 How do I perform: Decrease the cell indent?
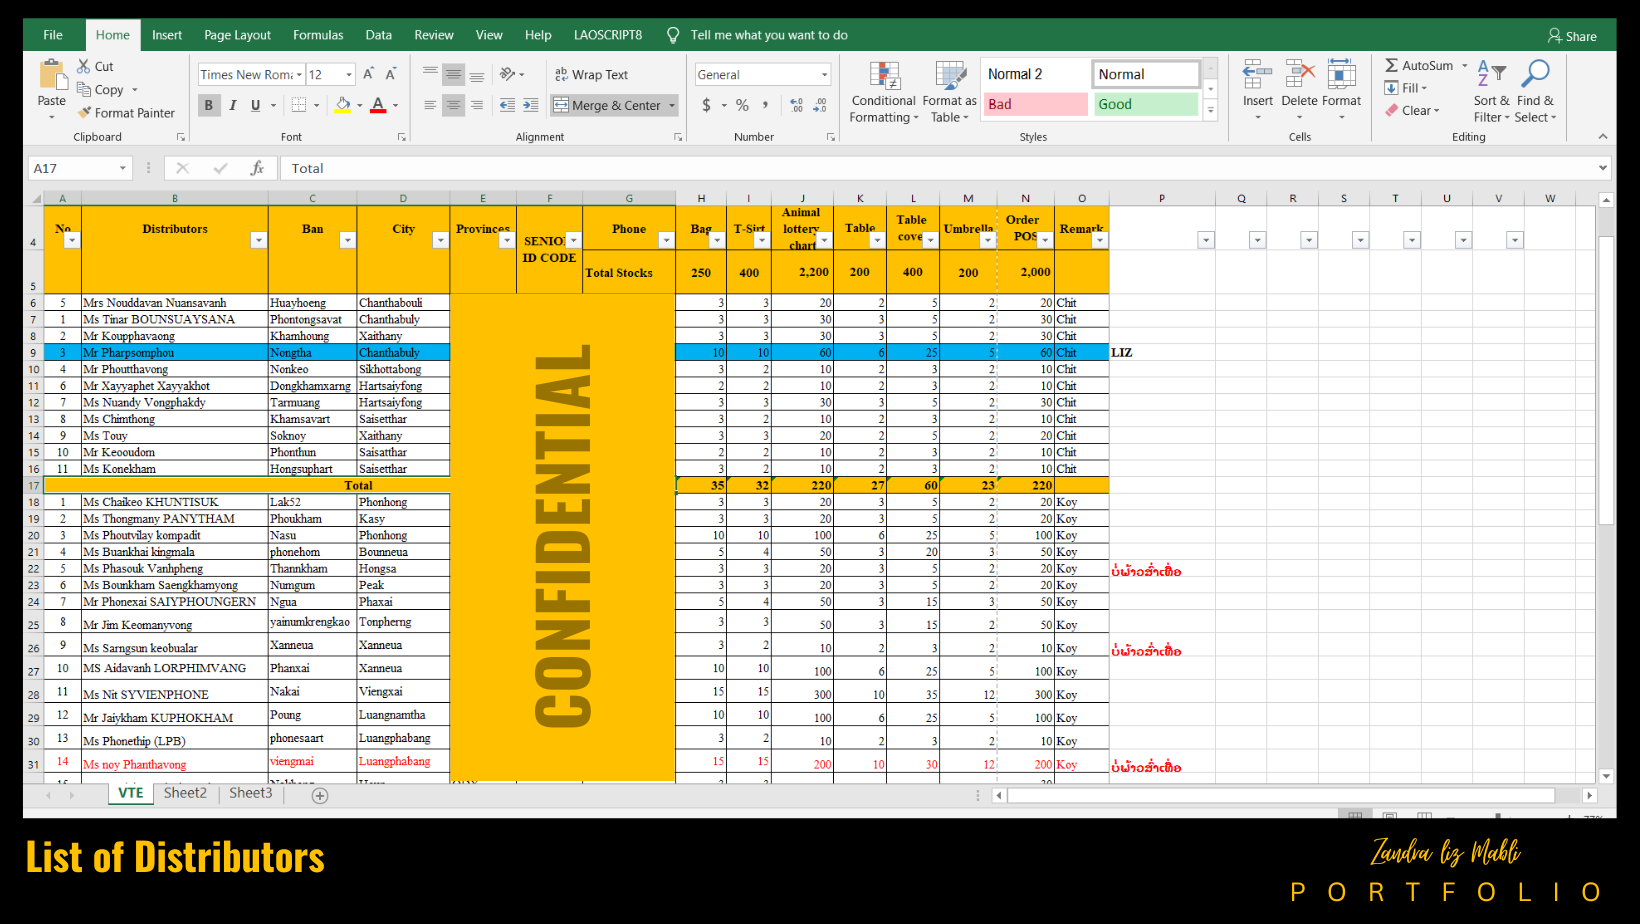507,105
